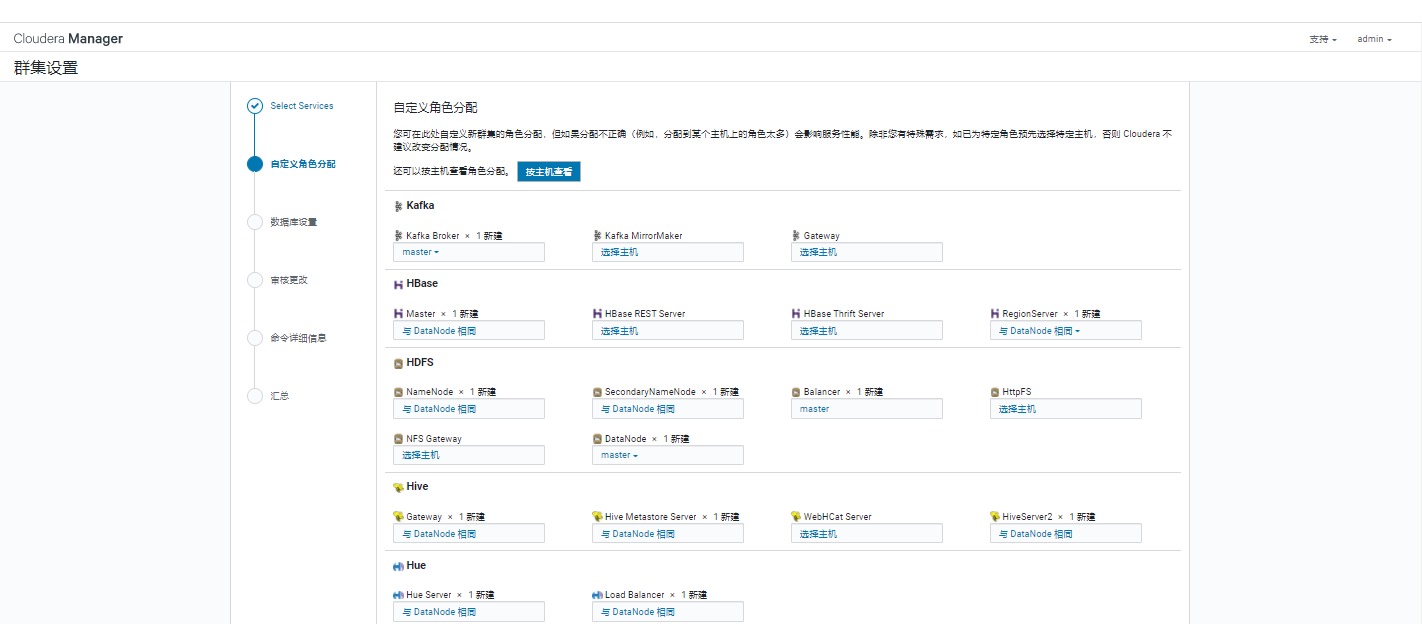Select the 审核更改 wizard step
The width and height of the screenshot is (1422, 624).
coord(289,280)
